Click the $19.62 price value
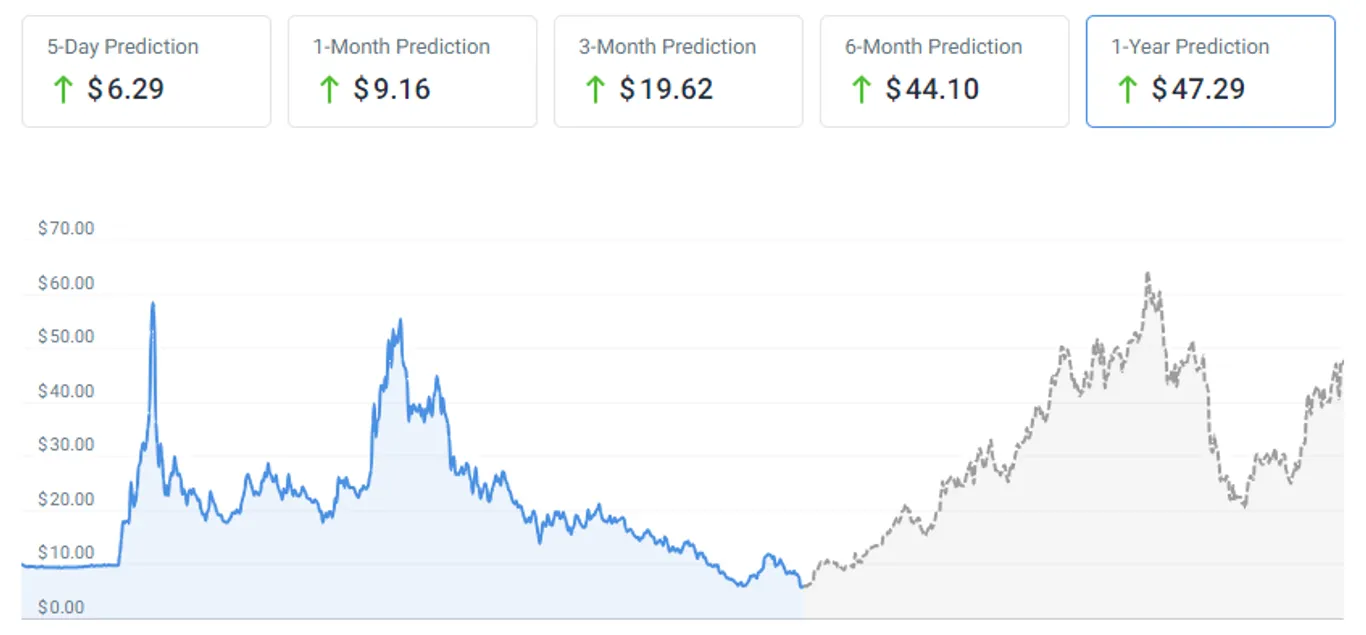The image size is (1366, 635). [666, 90]
